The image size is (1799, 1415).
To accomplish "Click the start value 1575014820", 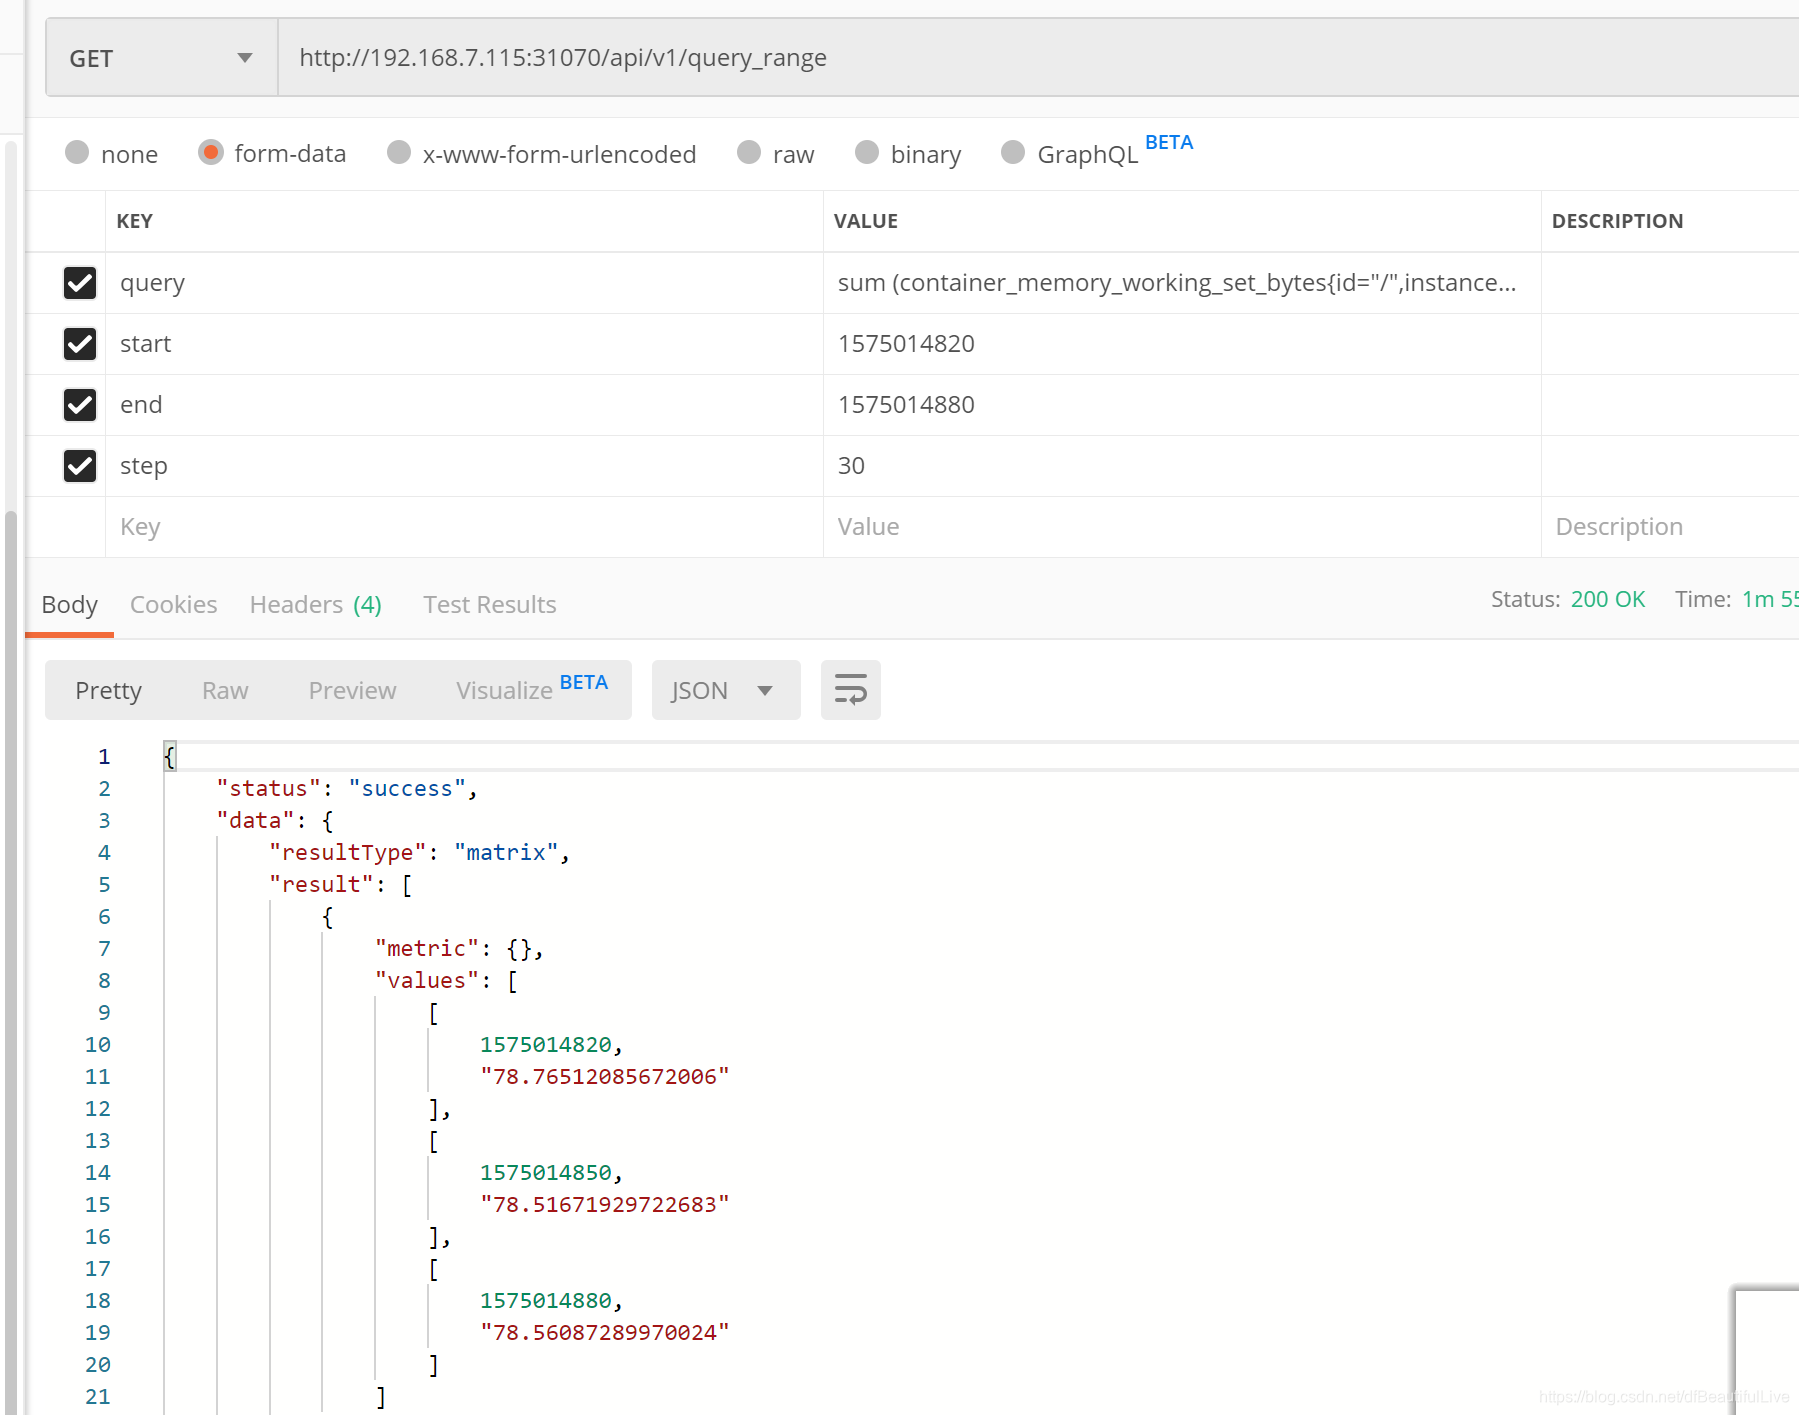I will coord(906,344).
